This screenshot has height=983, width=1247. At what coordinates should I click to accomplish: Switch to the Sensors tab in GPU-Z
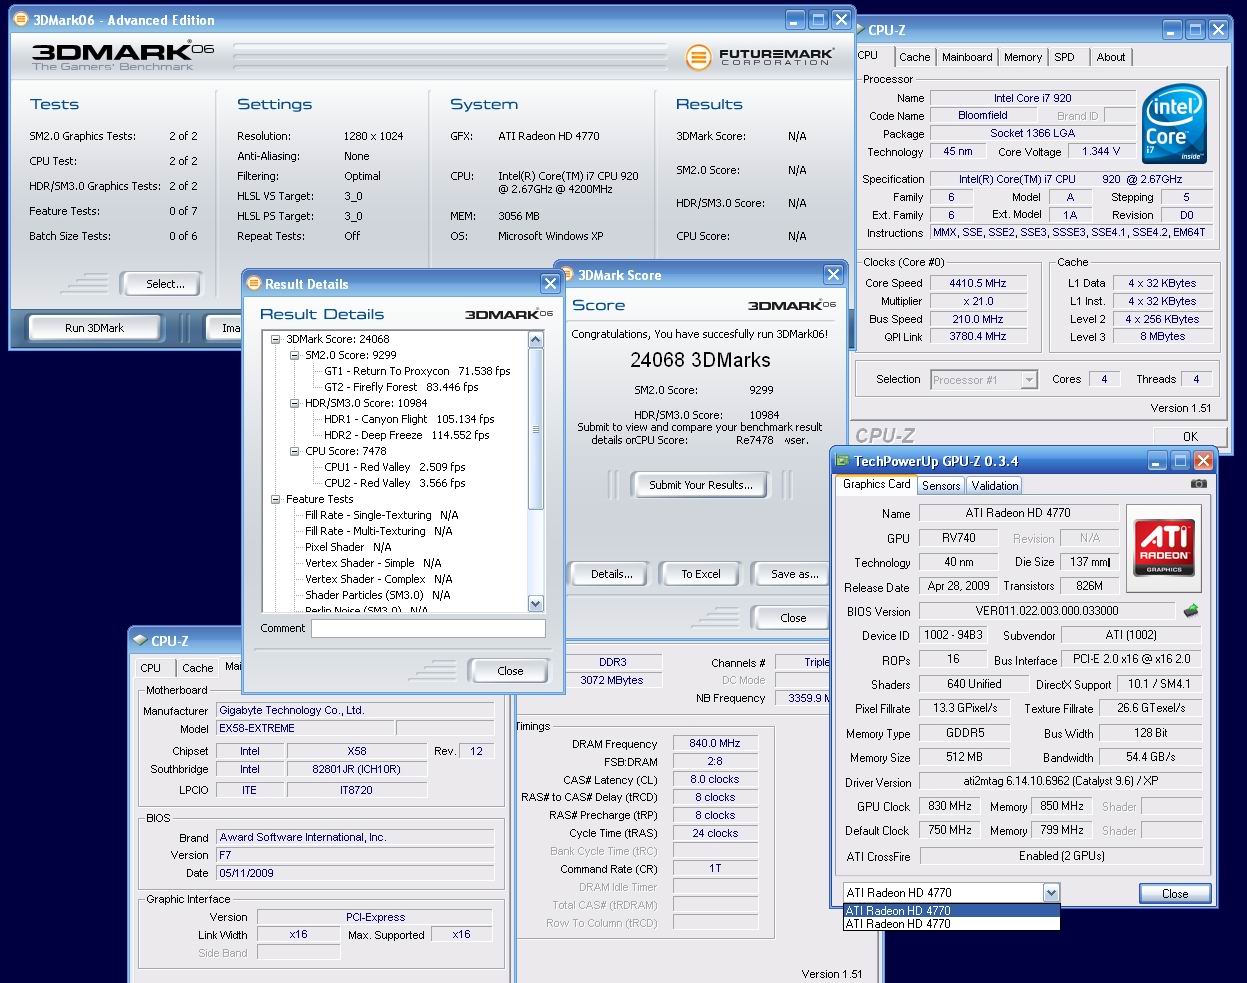[x=941, y=485]
